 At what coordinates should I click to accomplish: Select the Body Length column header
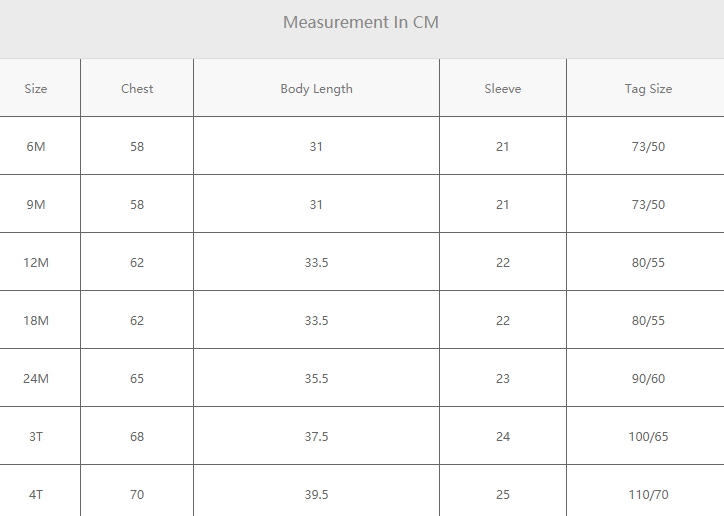[316, 88]
